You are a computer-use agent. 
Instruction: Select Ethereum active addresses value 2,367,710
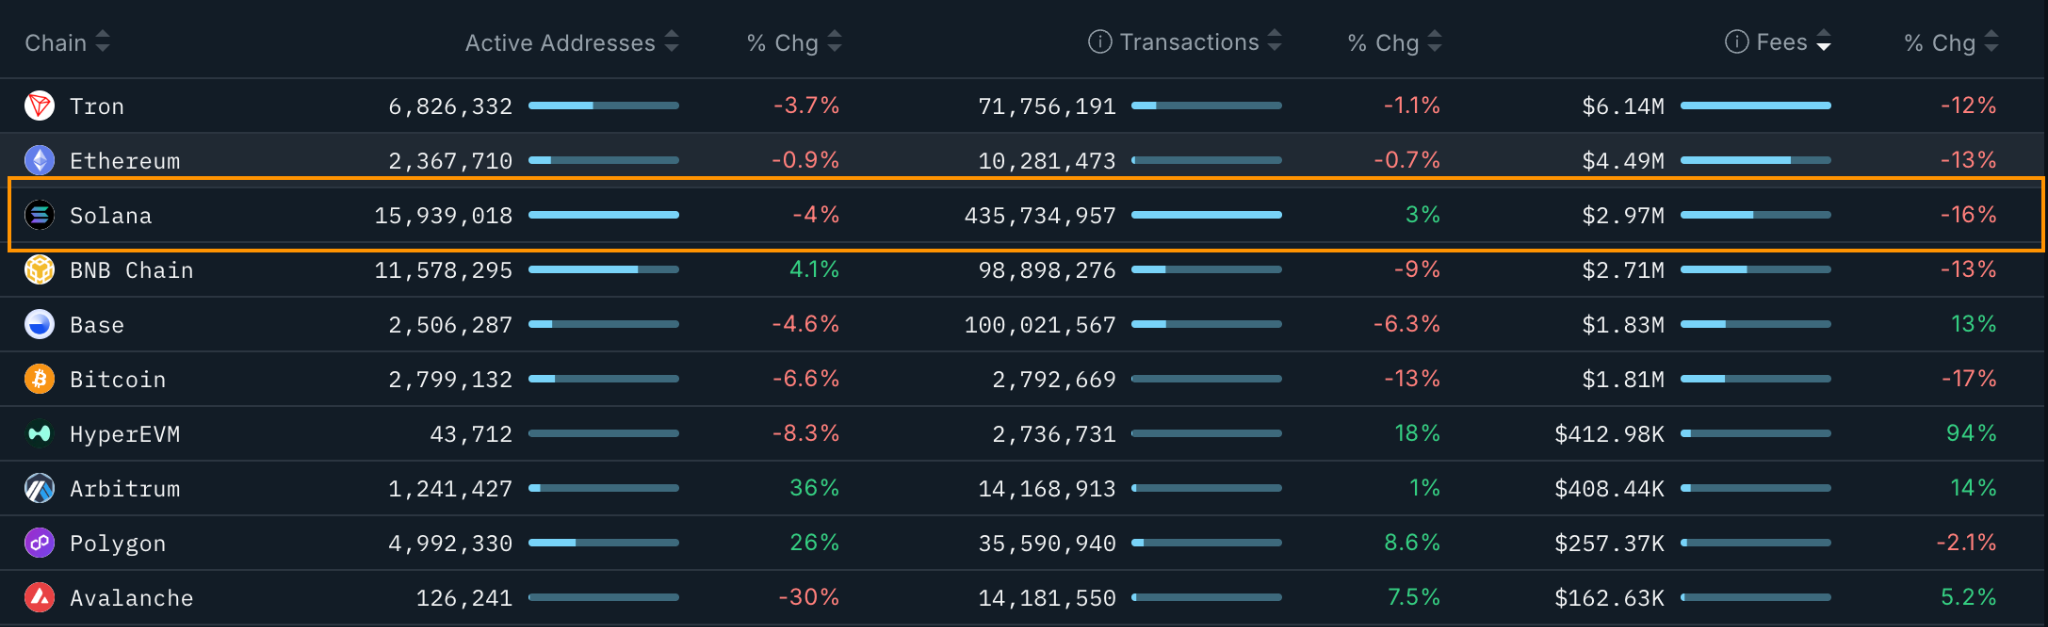tap(450, 161)
